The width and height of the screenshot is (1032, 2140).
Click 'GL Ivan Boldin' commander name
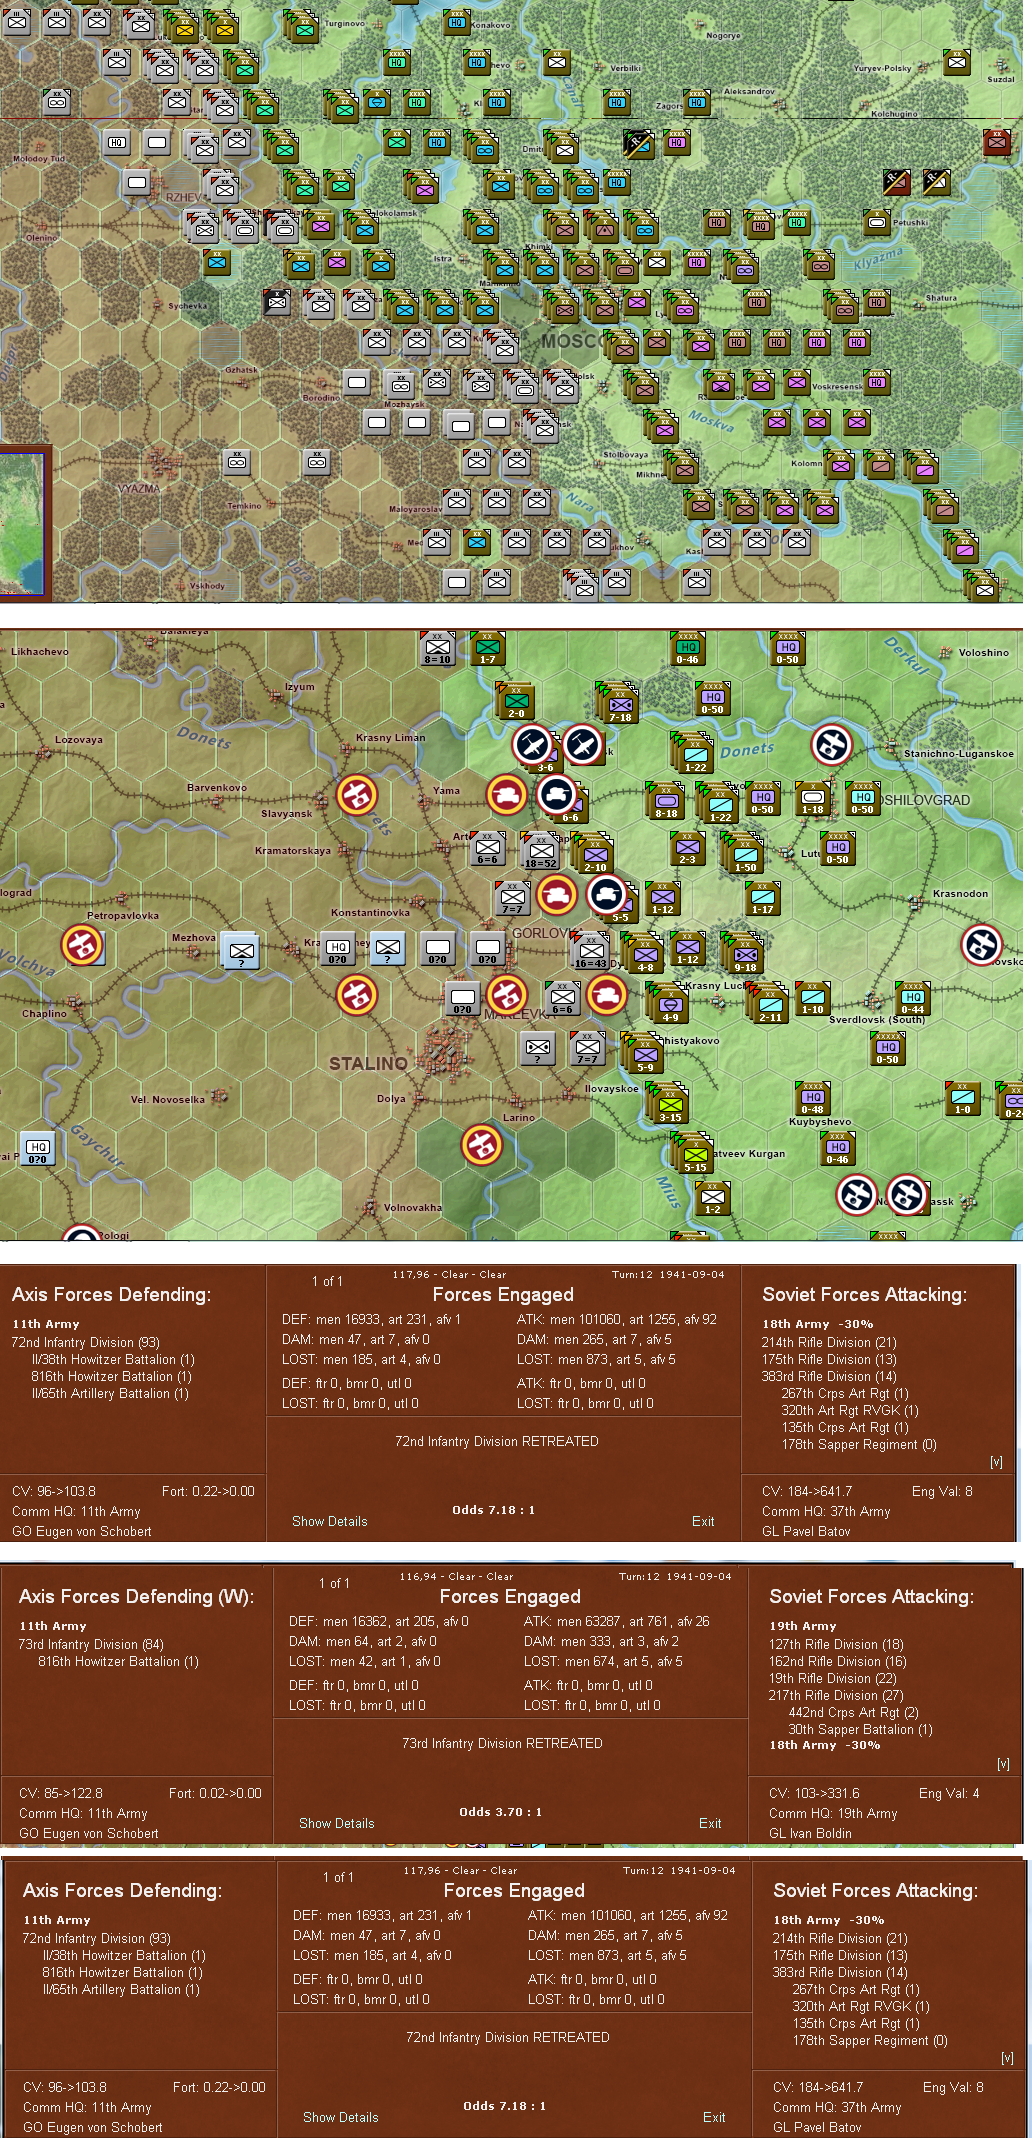click(x=810, y=1833)
